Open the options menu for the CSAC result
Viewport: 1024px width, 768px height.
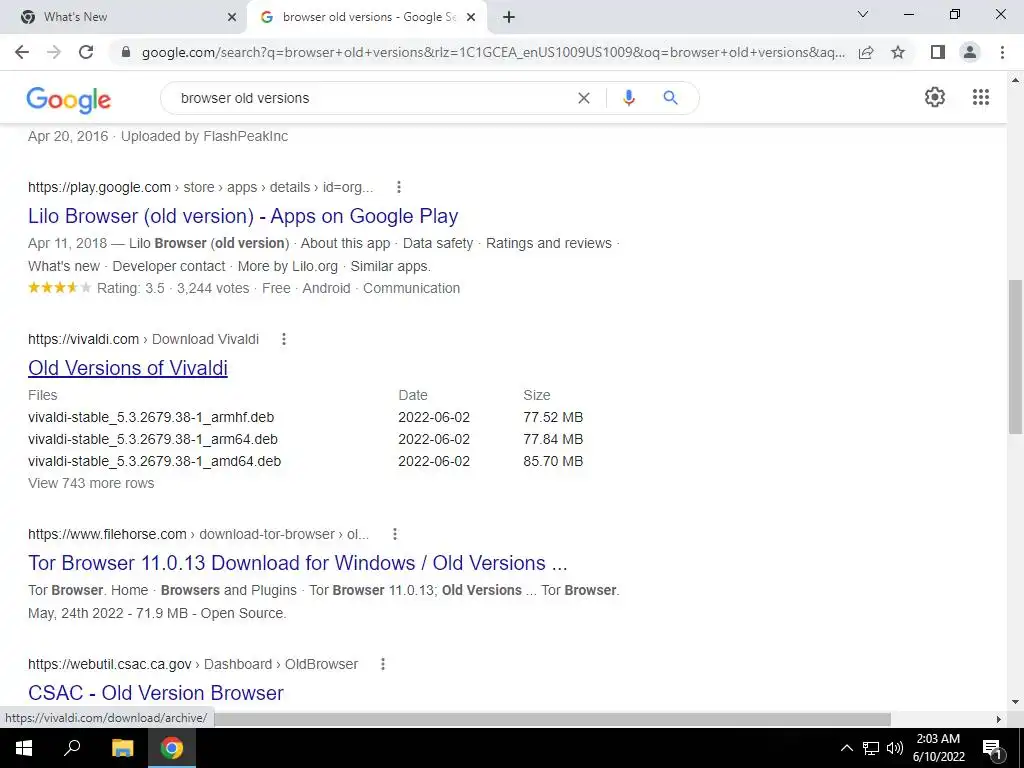click(383, 664)
